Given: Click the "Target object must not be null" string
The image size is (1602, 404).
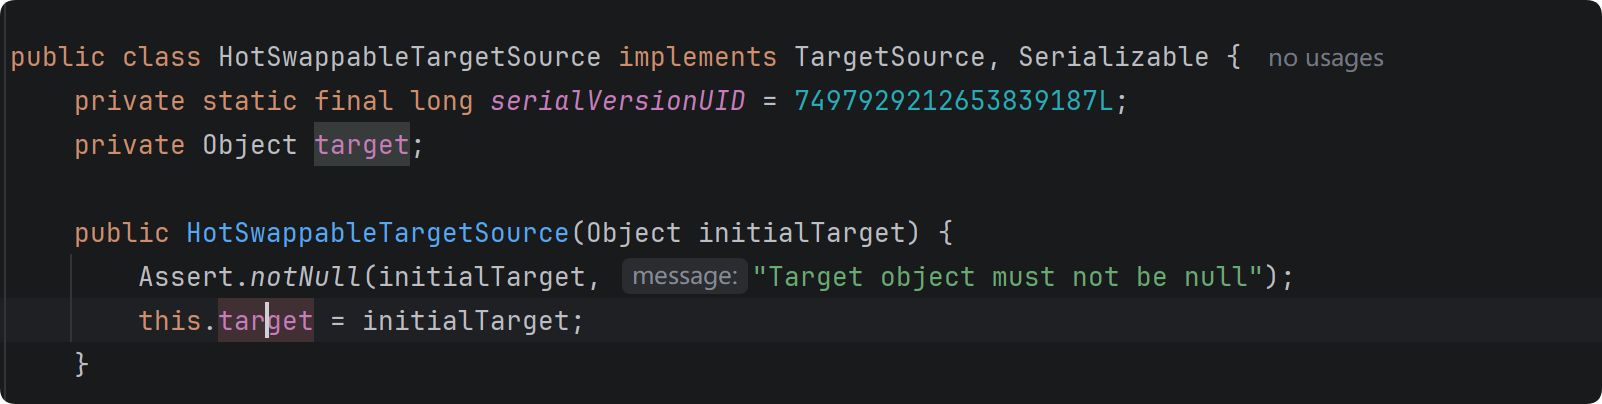Looking at the screenshot, I should 1008,277.
